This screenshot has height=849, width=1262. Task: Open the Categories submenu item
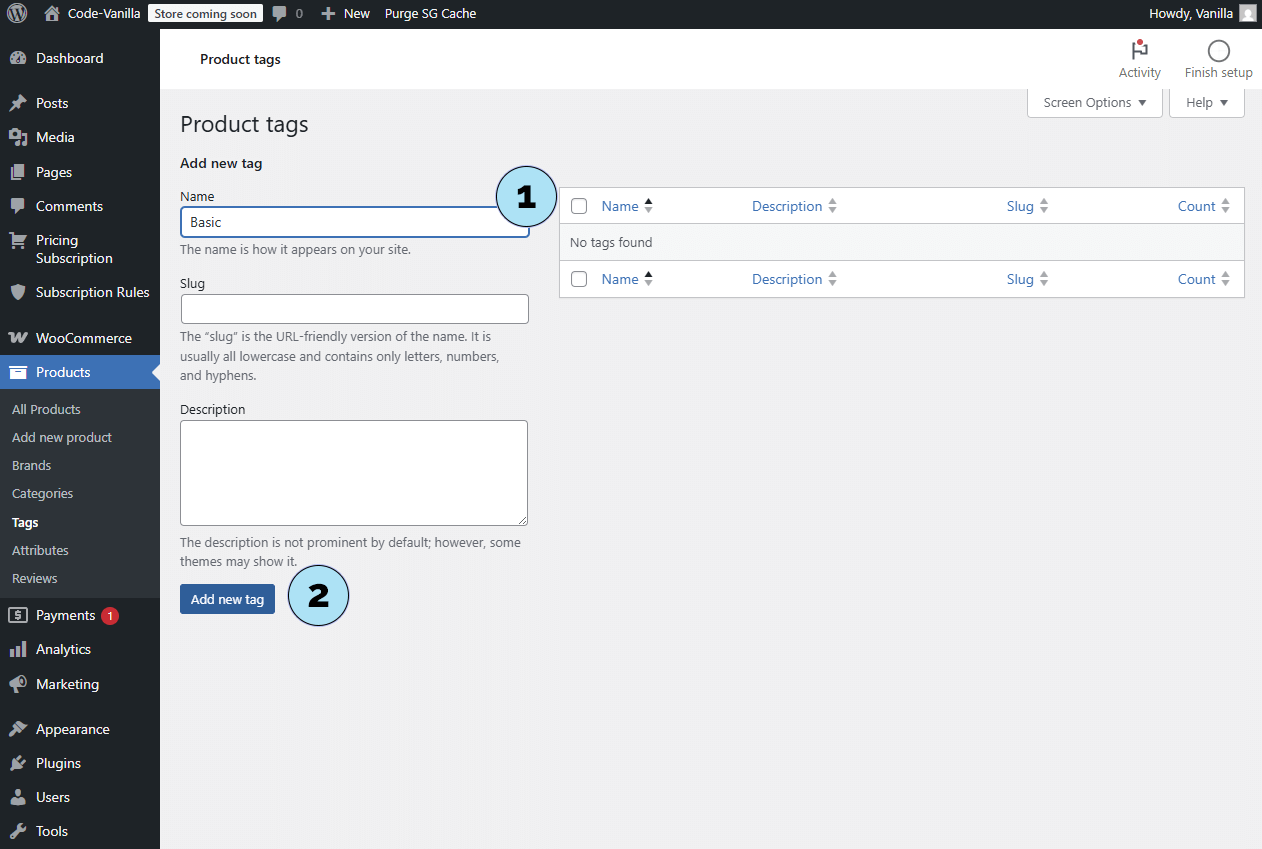coord(42,493)
